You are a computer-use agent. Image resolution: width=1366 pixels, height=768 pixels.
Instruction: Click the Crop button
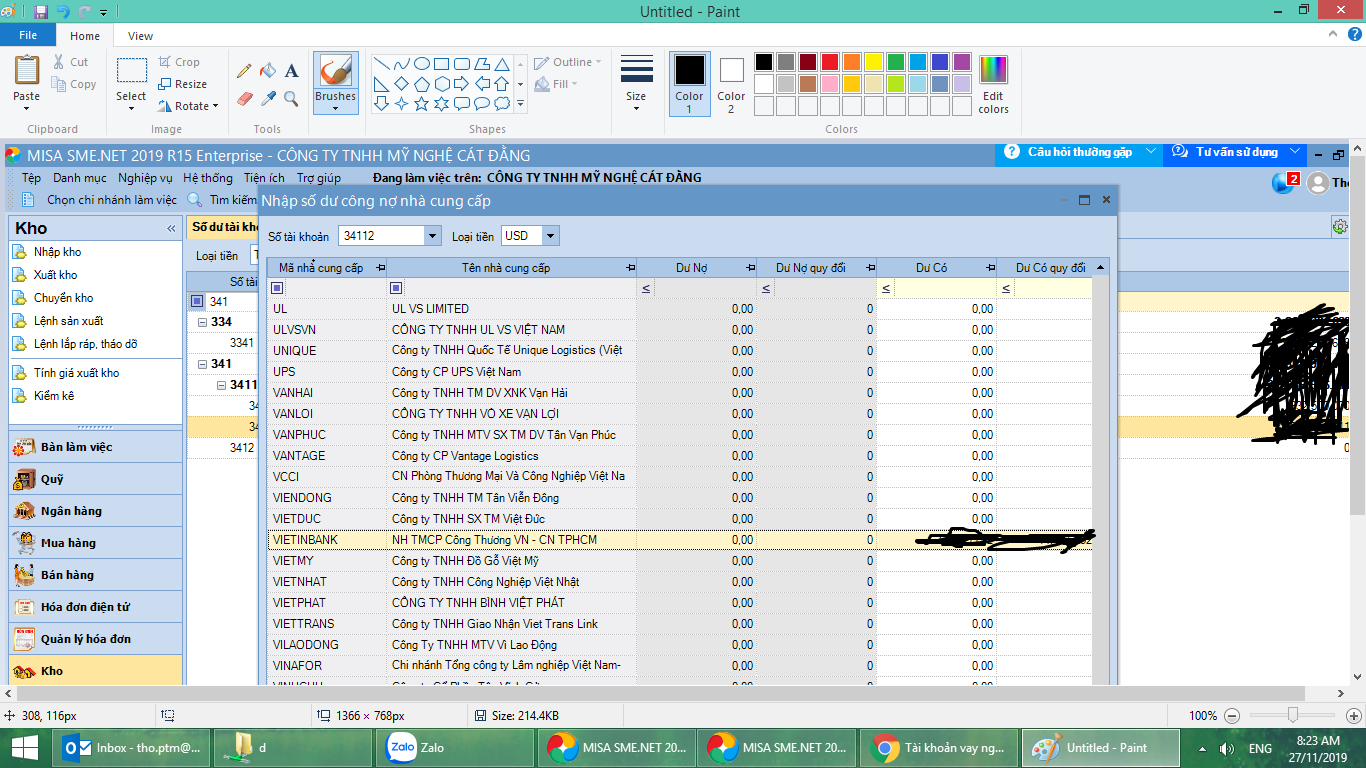[180, 62]
